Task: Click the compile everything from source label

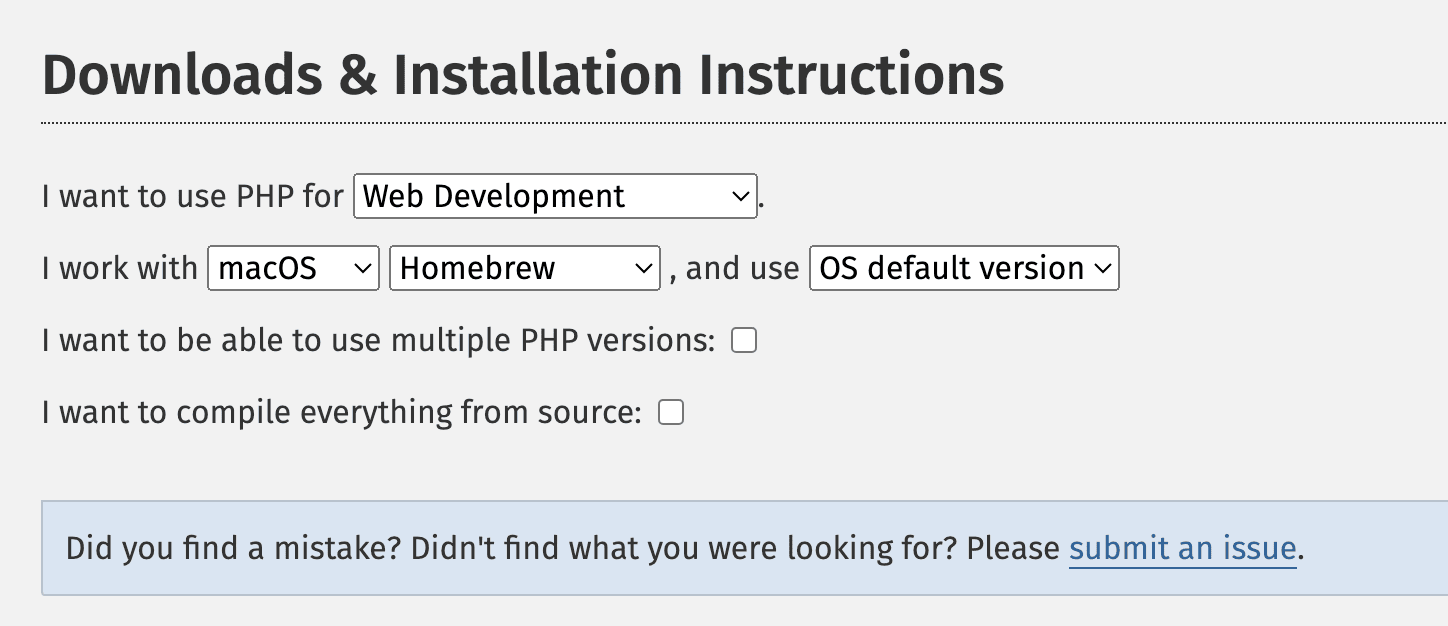Action: (341, 412)
